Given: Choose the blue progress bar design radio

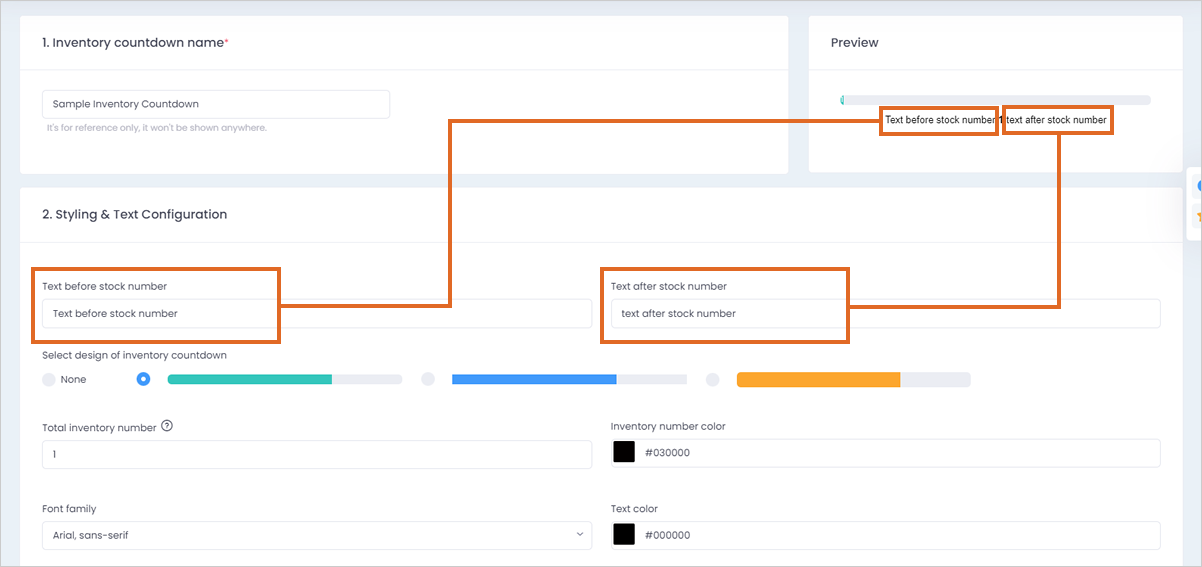Looking at the screenshot, I should pyautogui.click(x=428, y=379).
